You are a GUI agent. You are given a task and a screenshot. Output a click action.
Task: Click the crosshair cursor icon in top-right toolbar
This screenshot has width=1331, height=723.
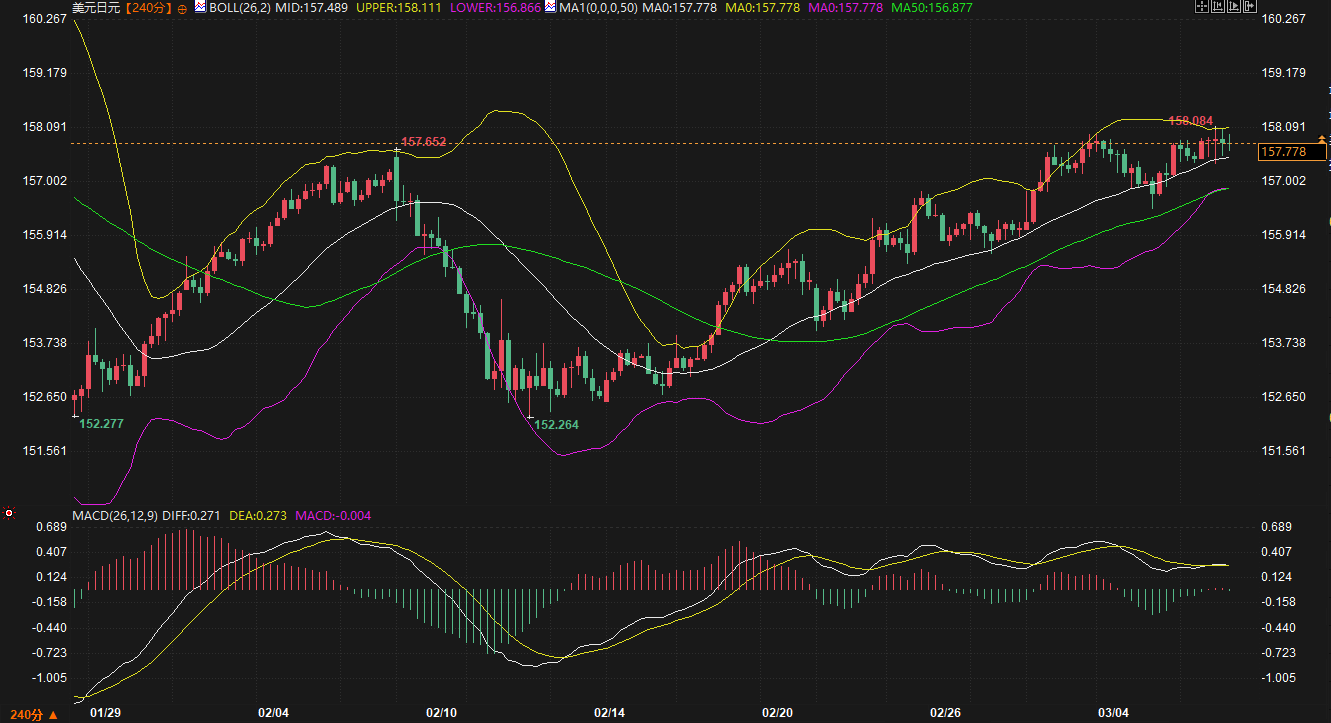1201,7
